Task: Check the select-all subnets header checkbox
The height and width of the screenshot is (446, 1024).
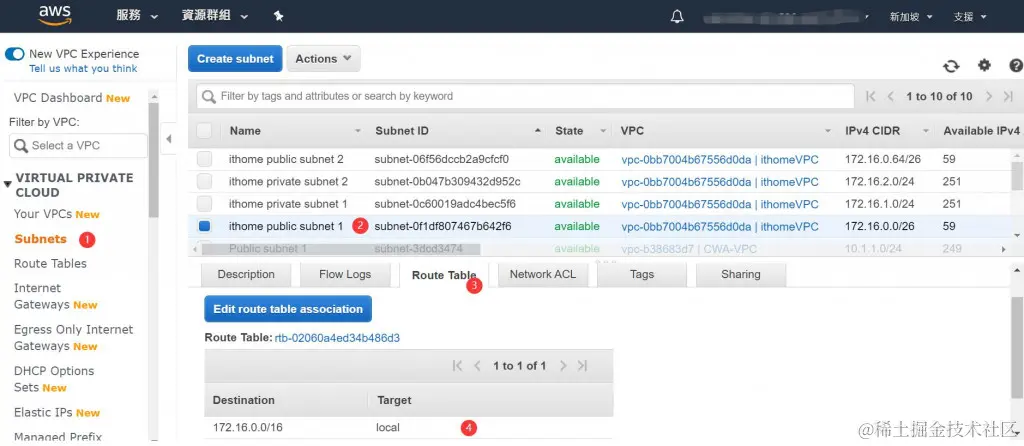Action: click(x=204, y=131)
